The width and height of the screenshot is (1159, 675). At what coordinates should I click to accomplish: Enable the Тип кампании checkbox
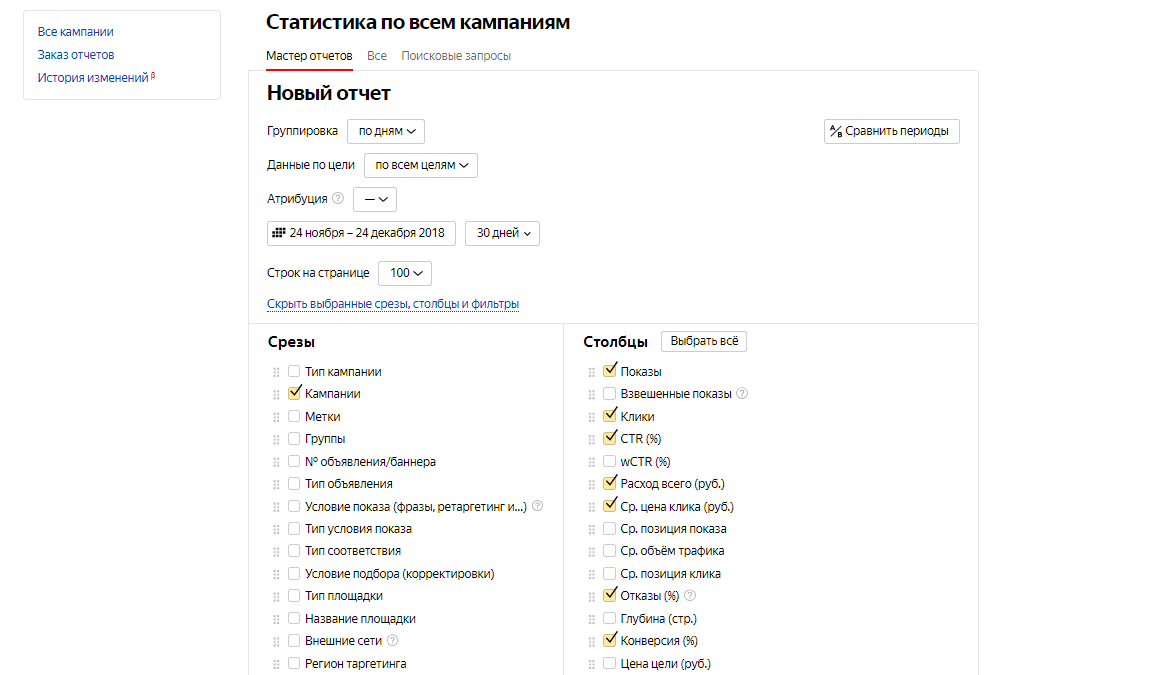(x=294, y=371)
